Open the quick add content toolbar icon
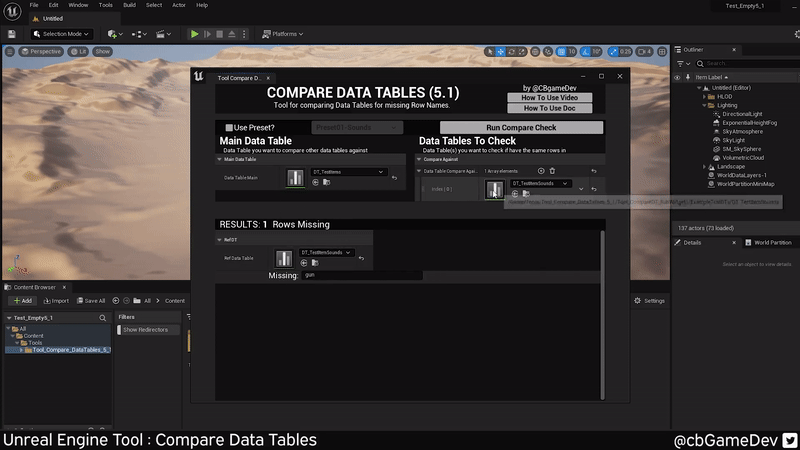 tap(113, 34)
